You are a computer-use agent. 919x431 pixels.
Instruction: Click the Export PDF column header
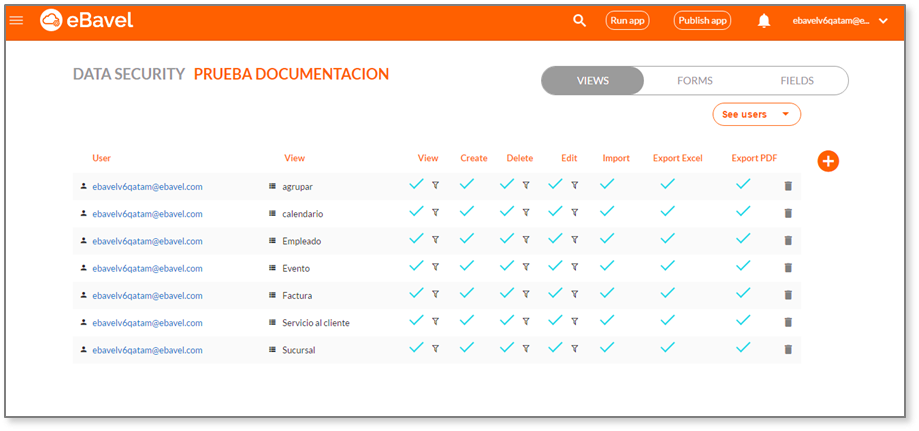[x=754, y=158]
